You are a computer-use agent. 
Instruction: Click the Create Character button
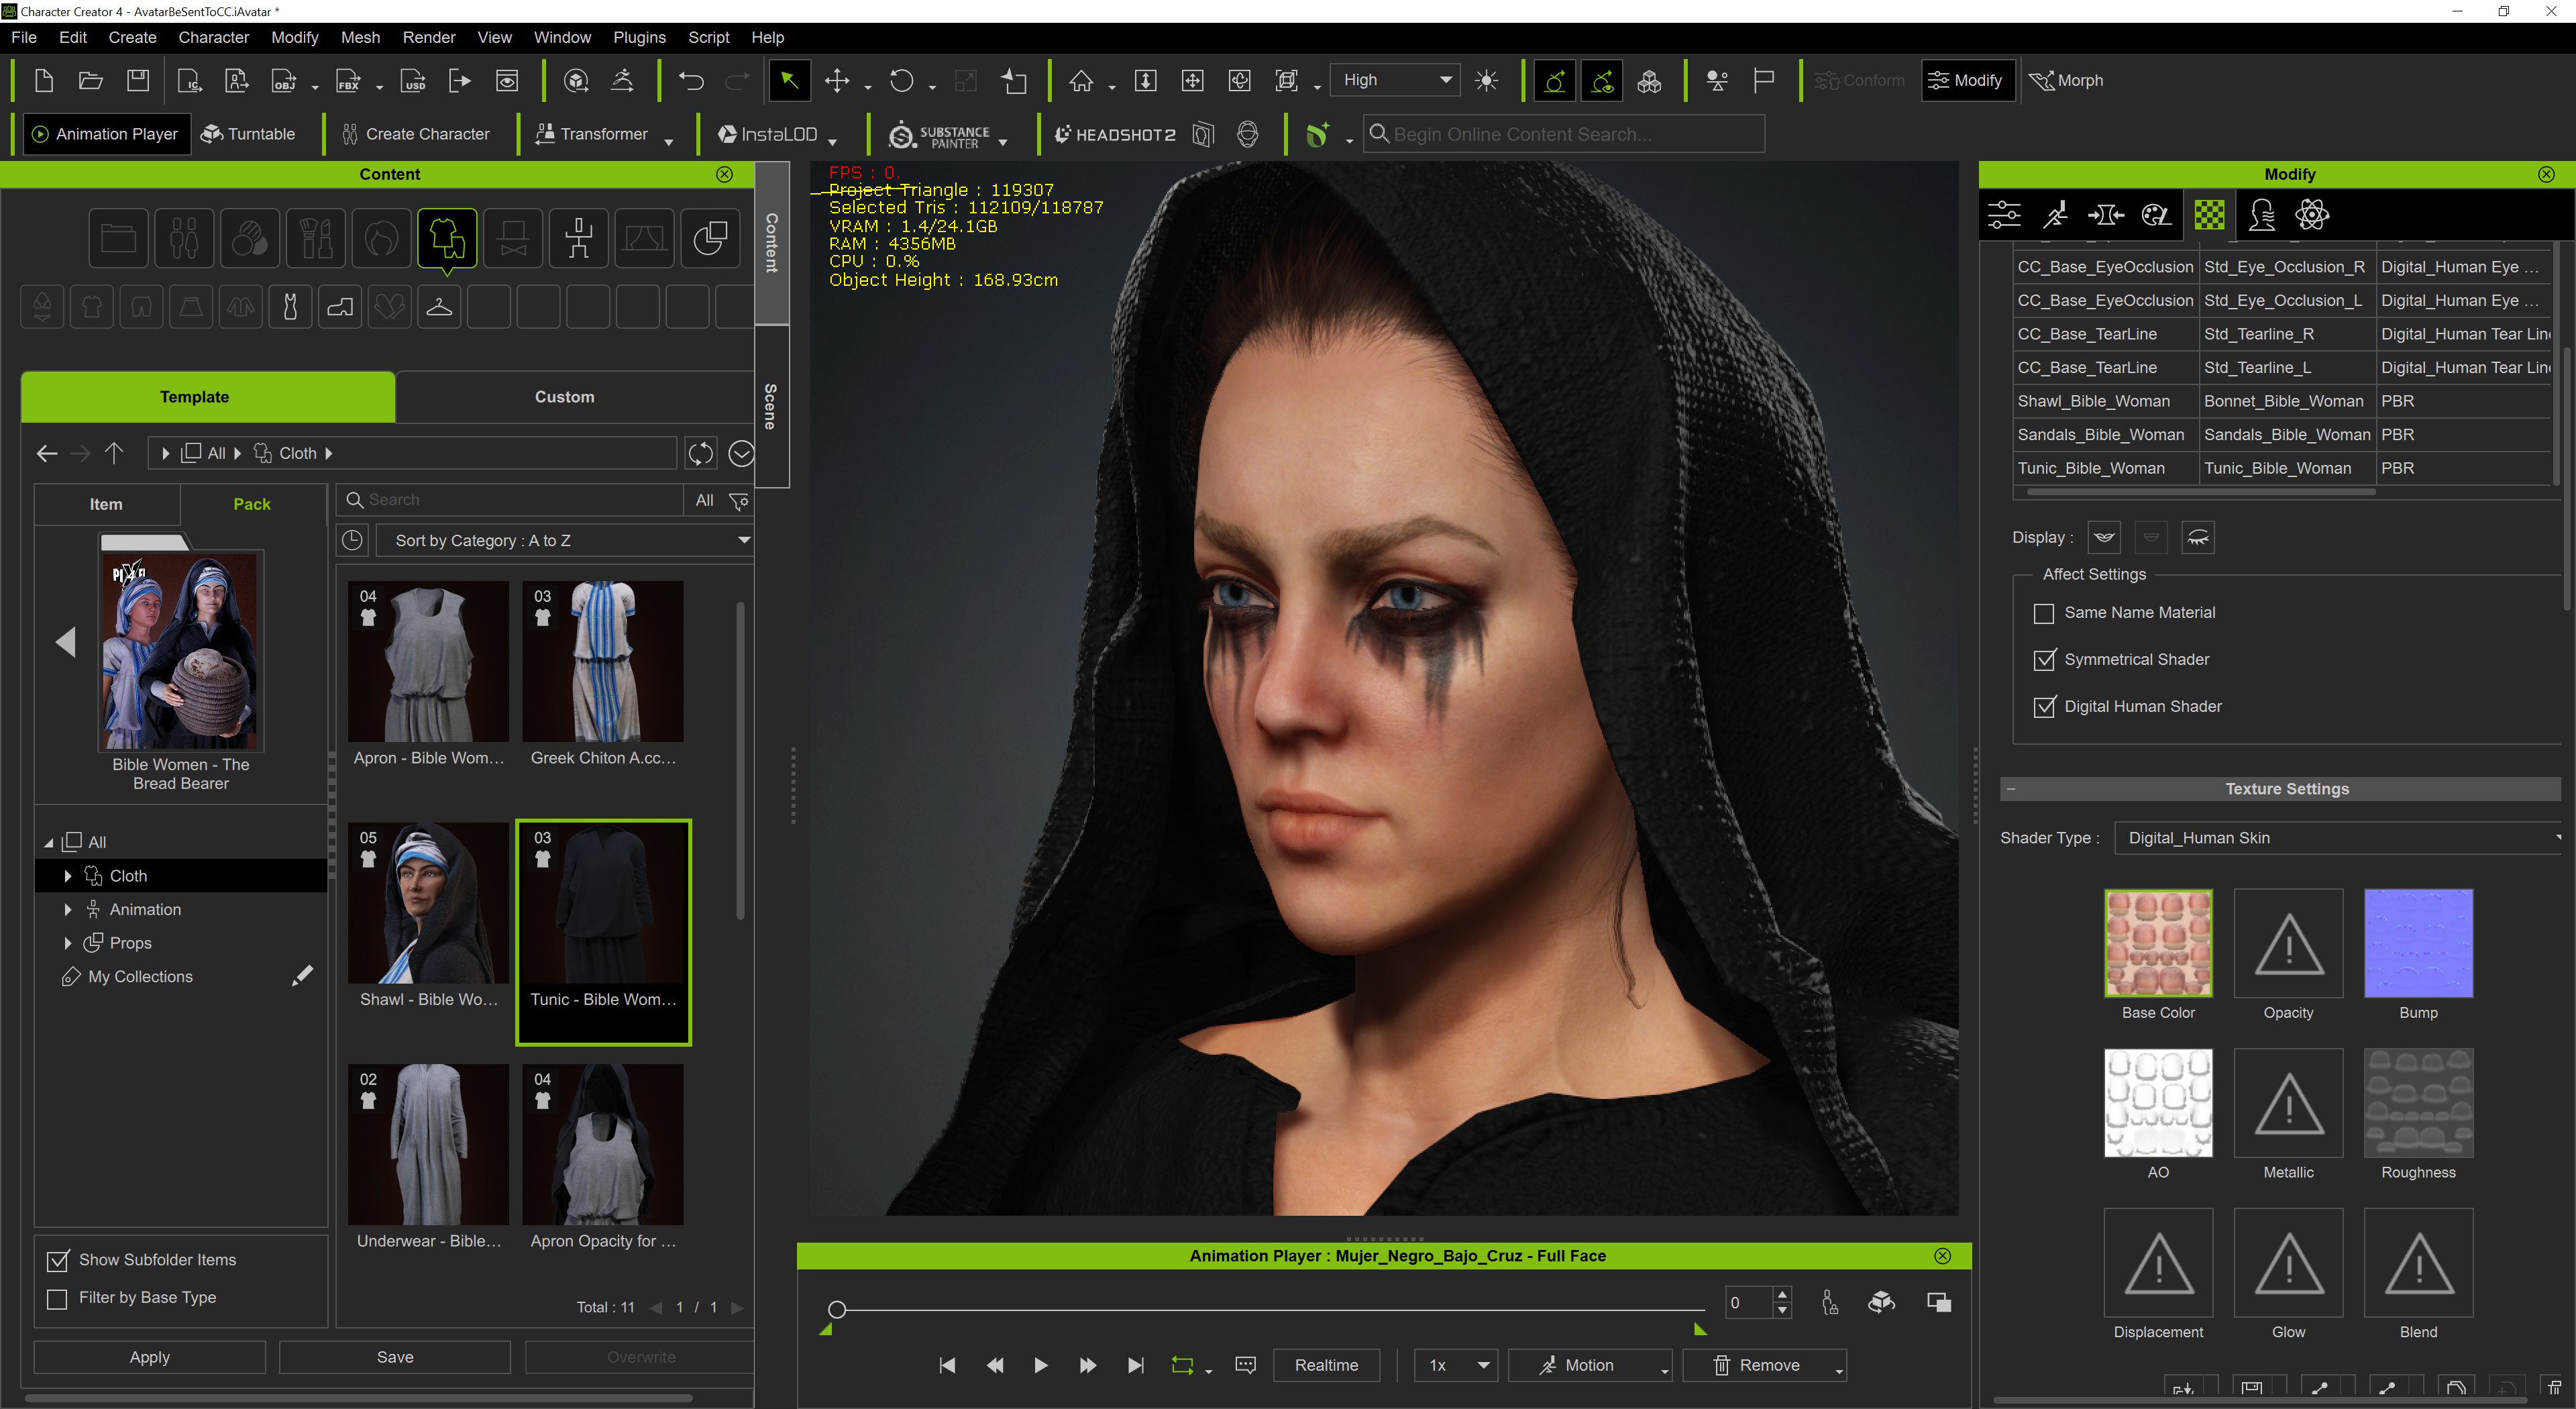[x=415, y=134]
